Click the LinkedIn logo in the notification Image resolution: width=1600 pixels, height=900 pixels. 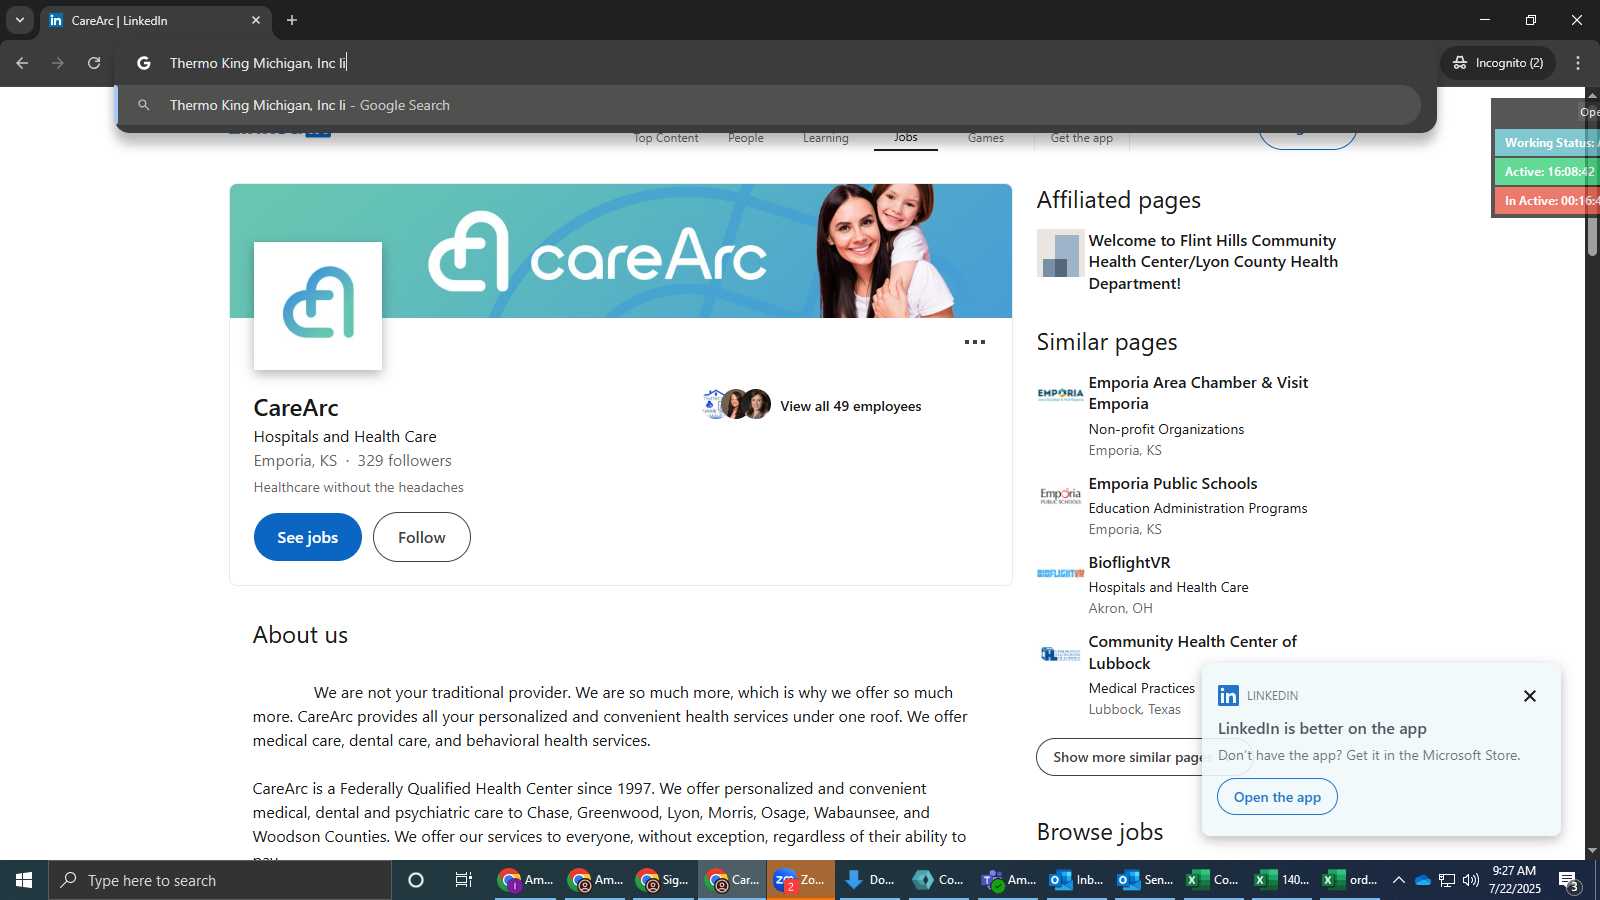tap(1229, 696)
